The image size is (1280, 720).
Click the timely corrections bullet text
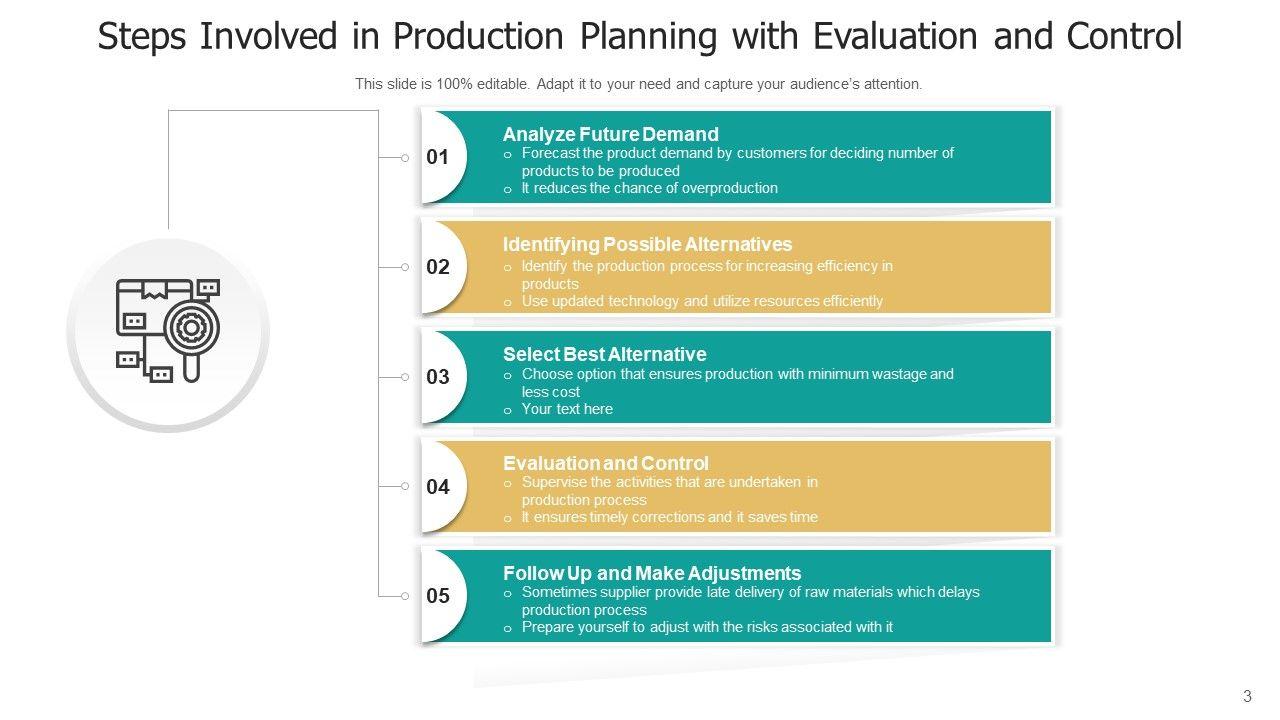[x=669, y=517]
